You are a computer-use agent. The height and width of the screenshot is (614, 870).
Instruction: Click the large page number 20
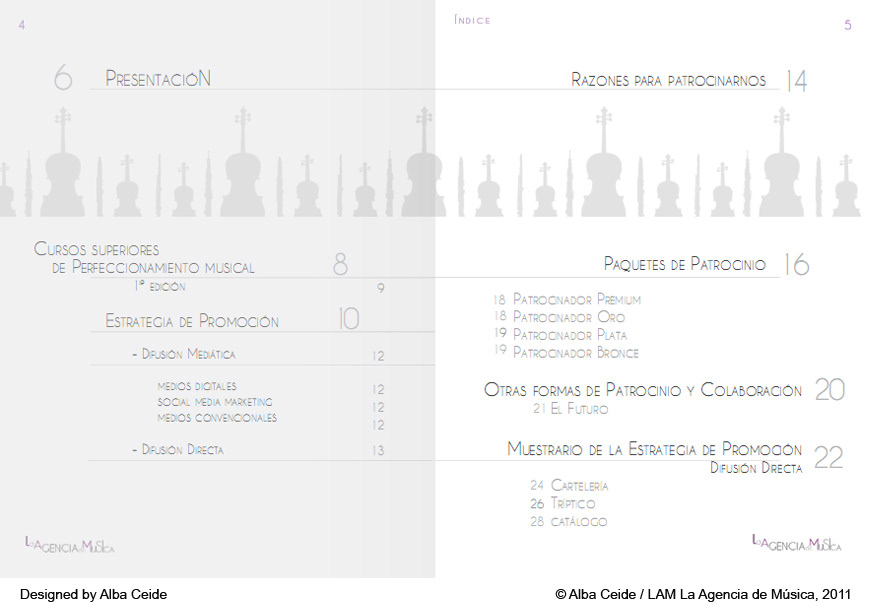(830, 389)
